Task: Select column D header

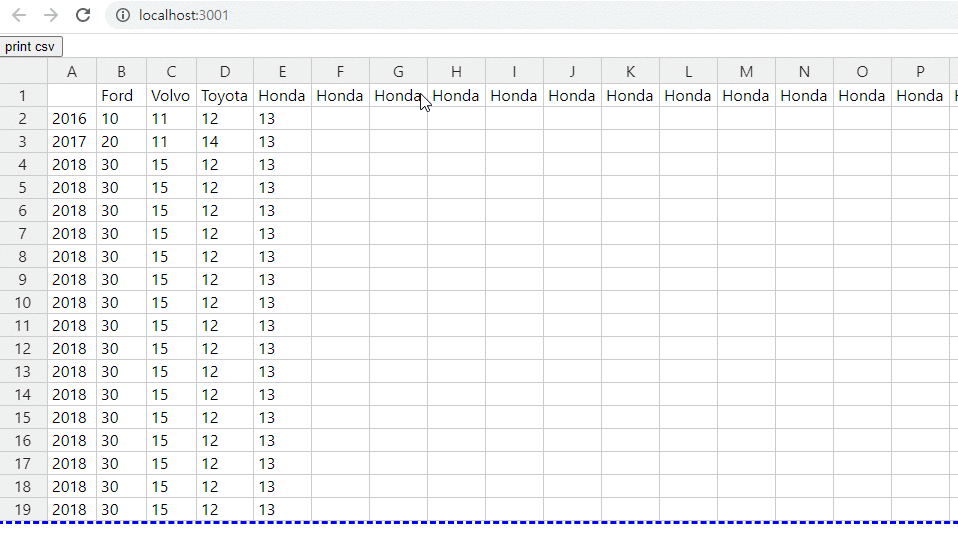Action: [225, 71]
